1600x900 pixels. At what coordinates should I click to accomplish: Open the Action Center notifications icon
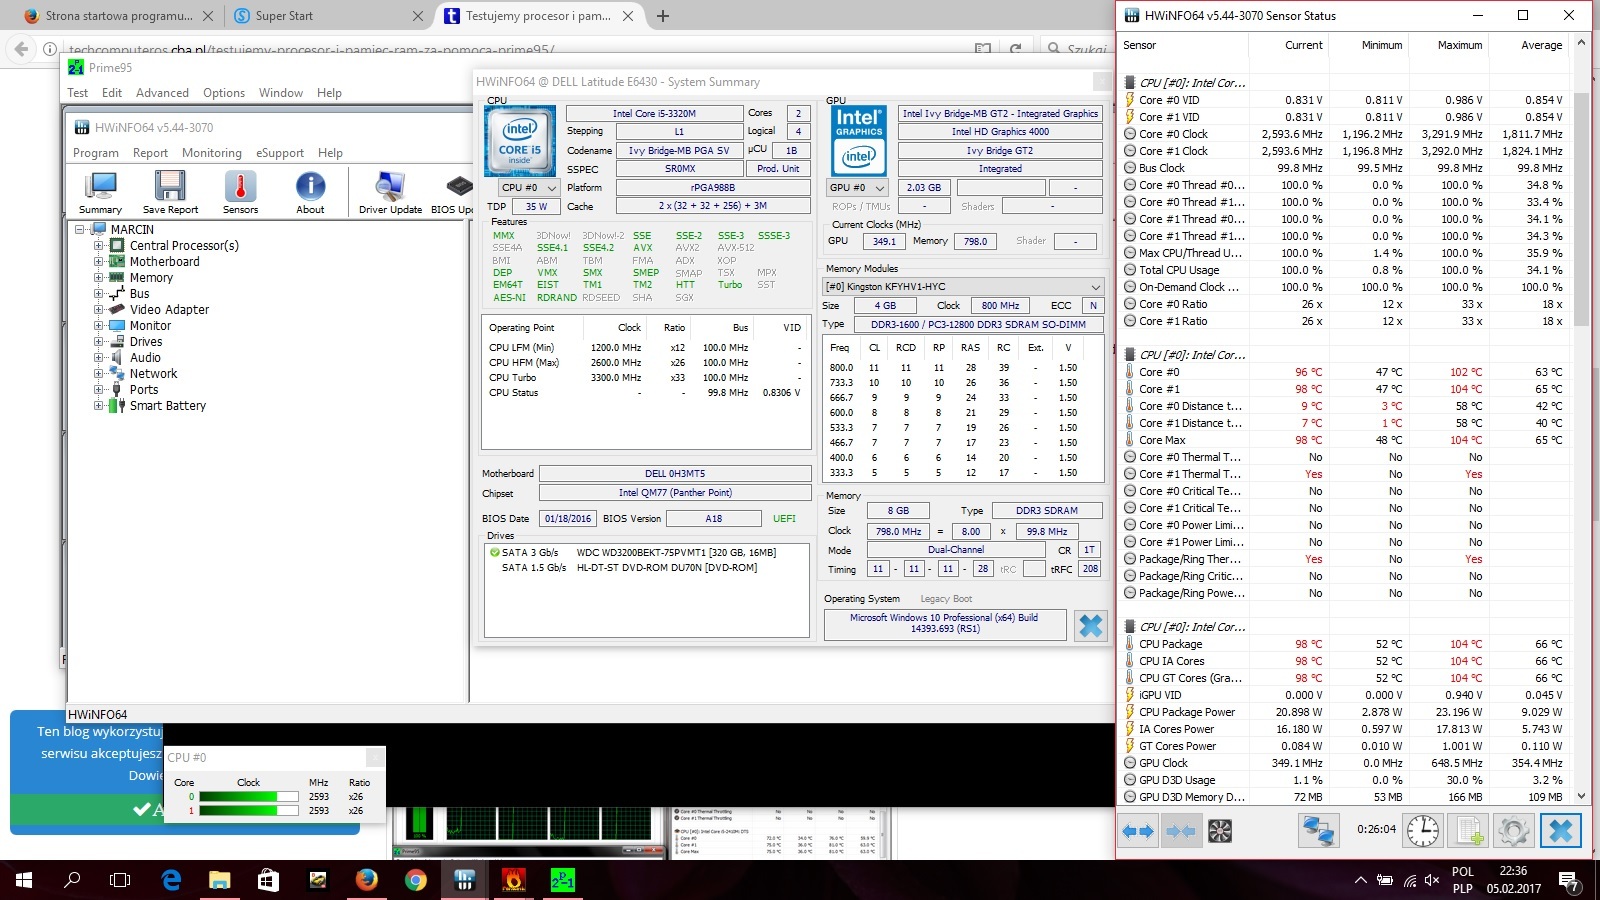1570,881
